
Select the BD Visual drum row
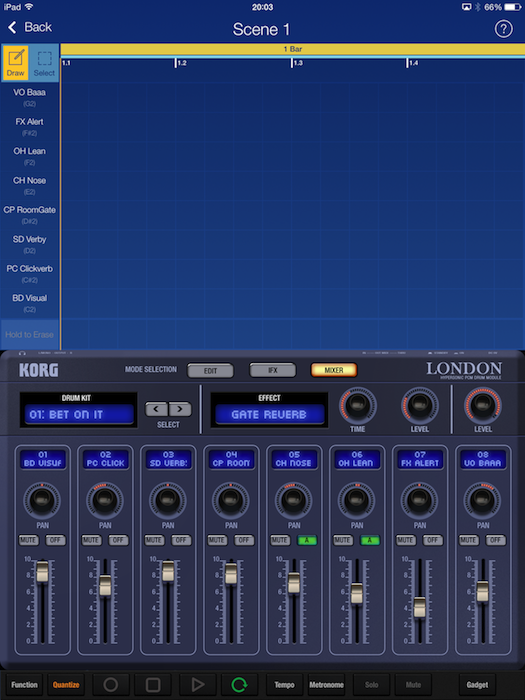tap(29, 303)
